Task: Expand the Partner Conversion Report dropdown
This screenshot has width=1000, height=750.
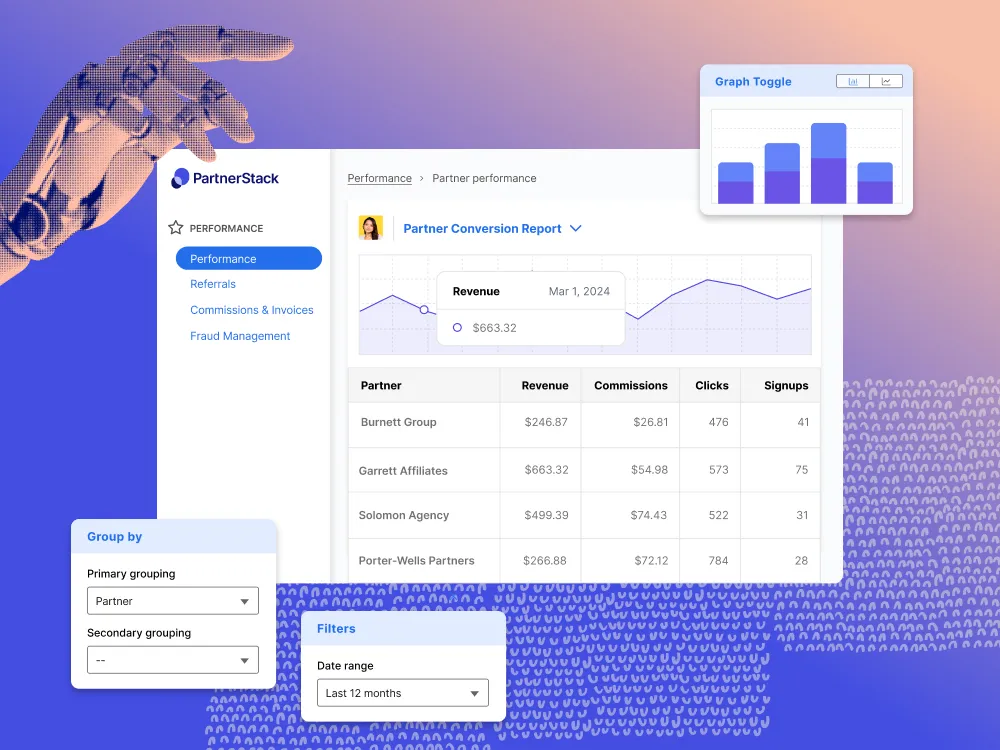Action: (576, 228)
